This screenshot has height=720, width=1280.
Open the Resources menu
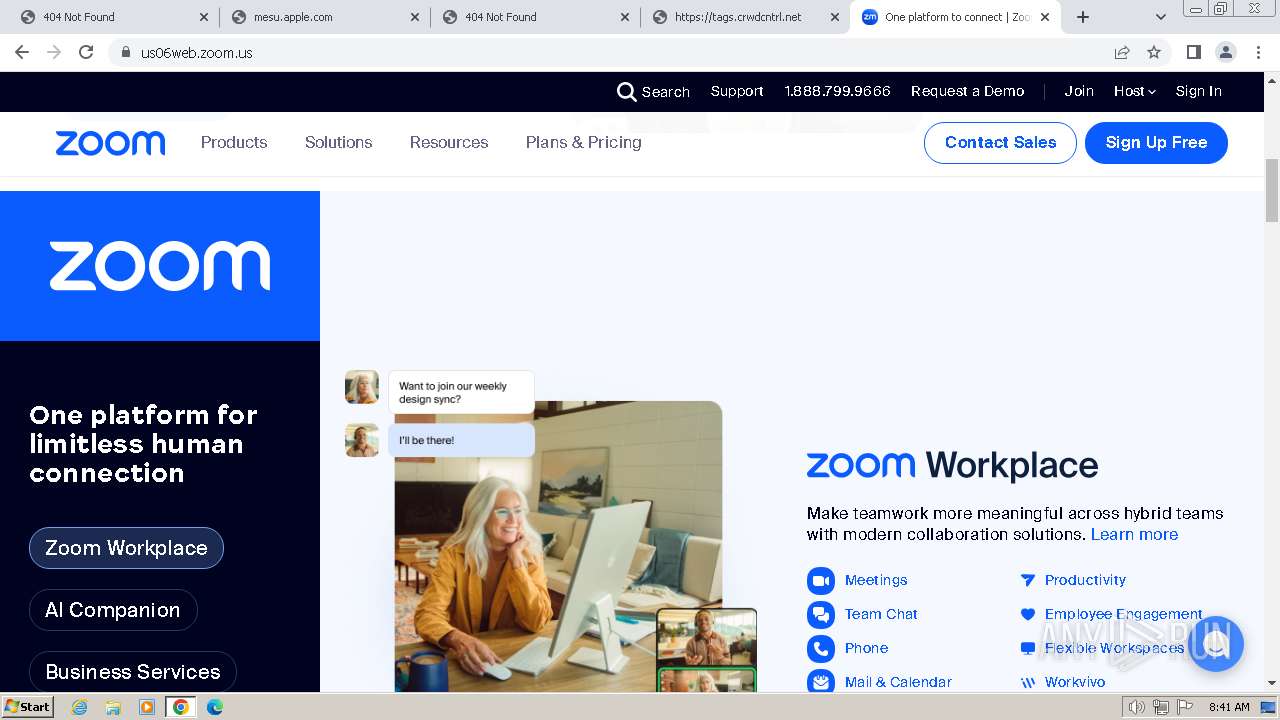pyautogui.click(x=449, y=142)
